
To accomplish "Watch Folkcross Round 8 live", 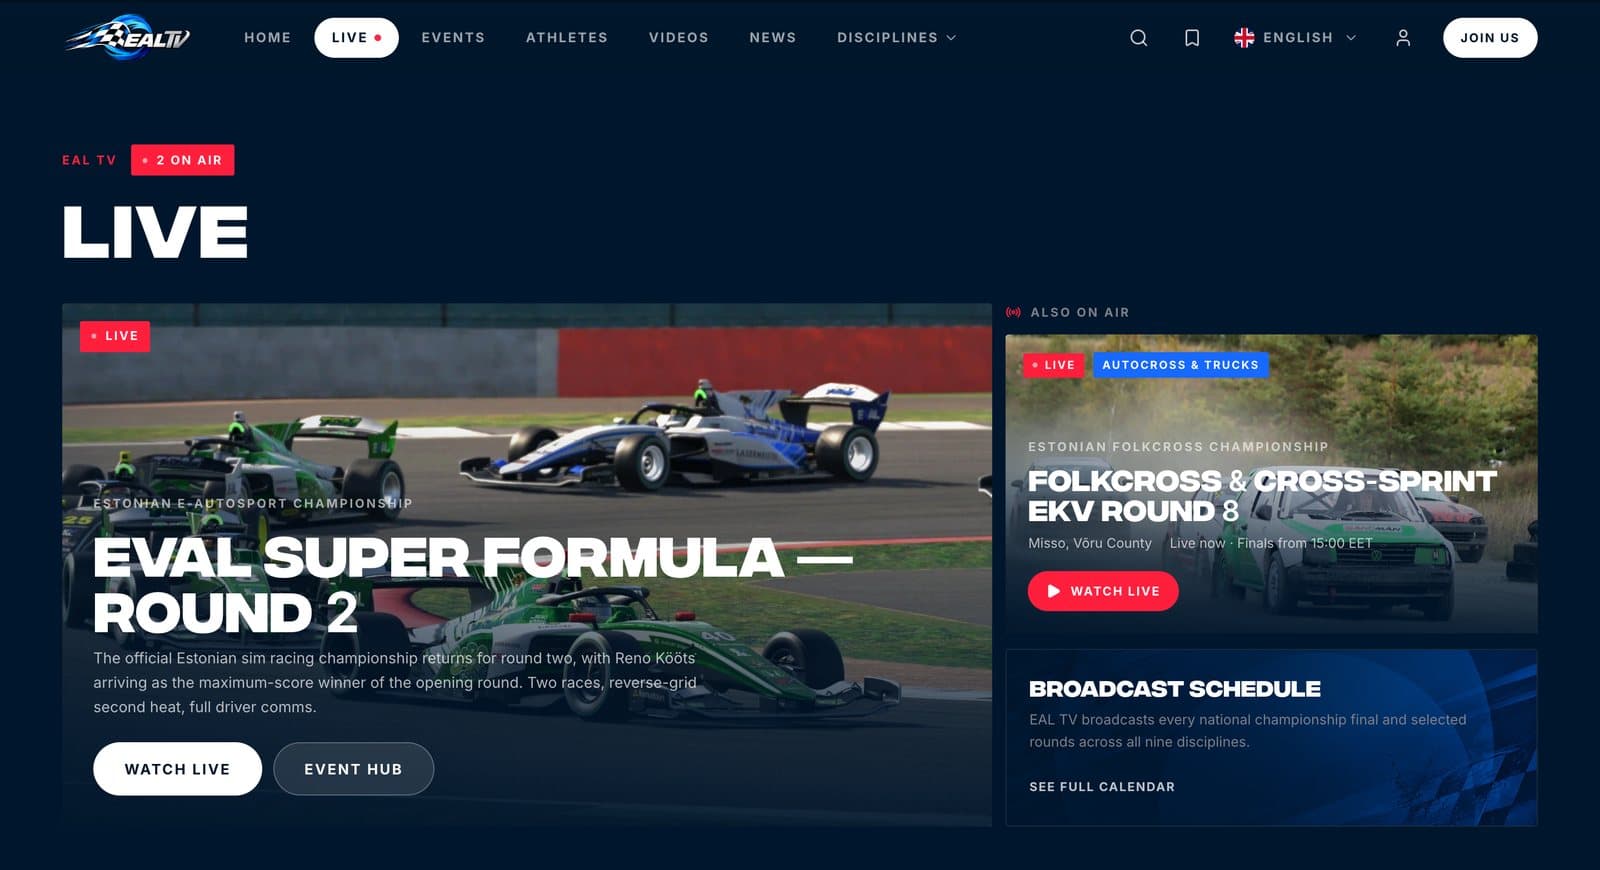I will [1103, 591].
